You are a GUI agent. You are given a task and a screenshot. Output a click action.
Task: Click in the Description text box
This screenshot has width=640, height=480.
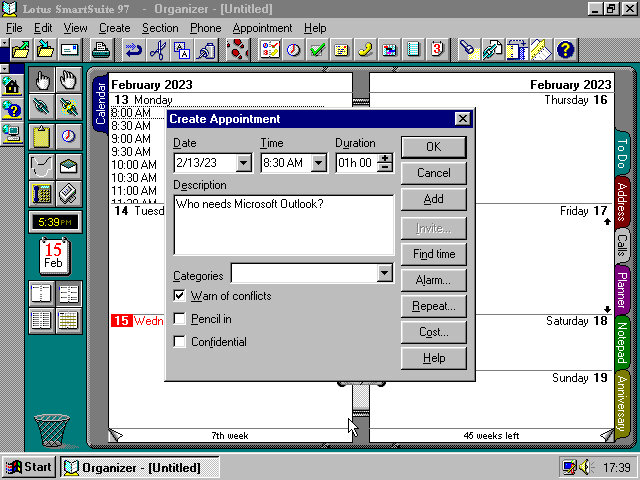click(283, 225)
